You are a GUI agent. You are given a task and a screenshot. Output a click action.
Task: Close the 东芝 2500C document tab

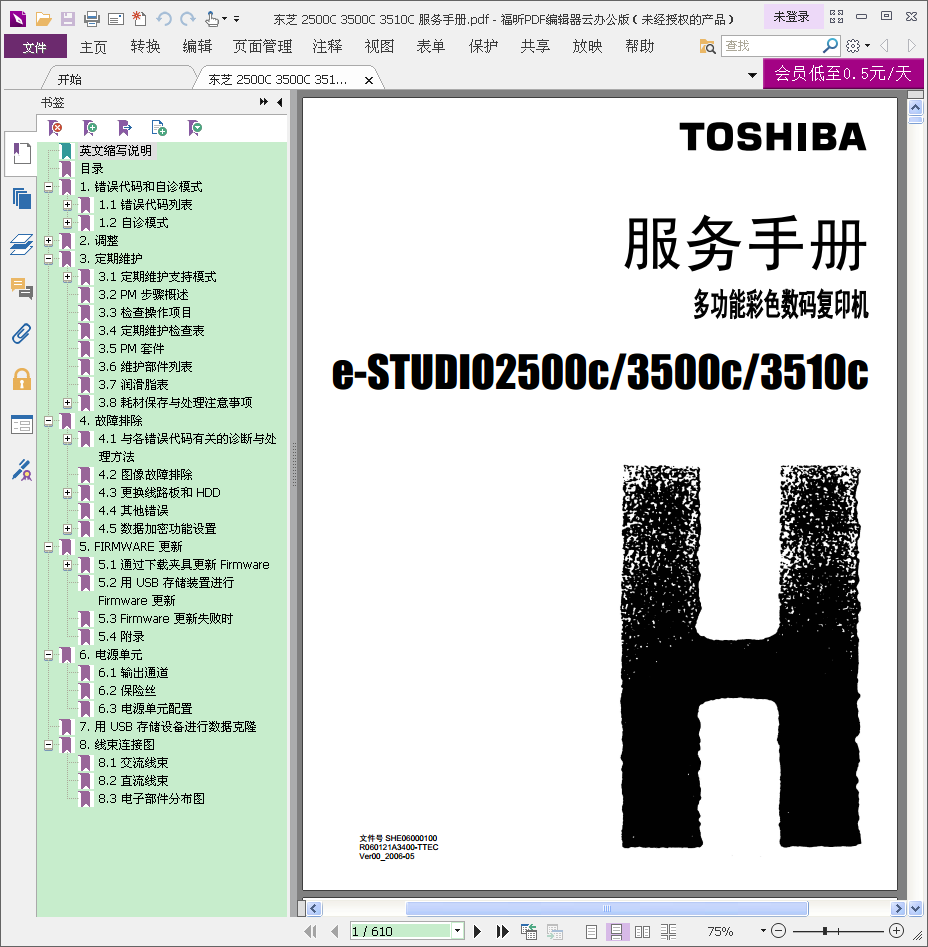(368, 80)
